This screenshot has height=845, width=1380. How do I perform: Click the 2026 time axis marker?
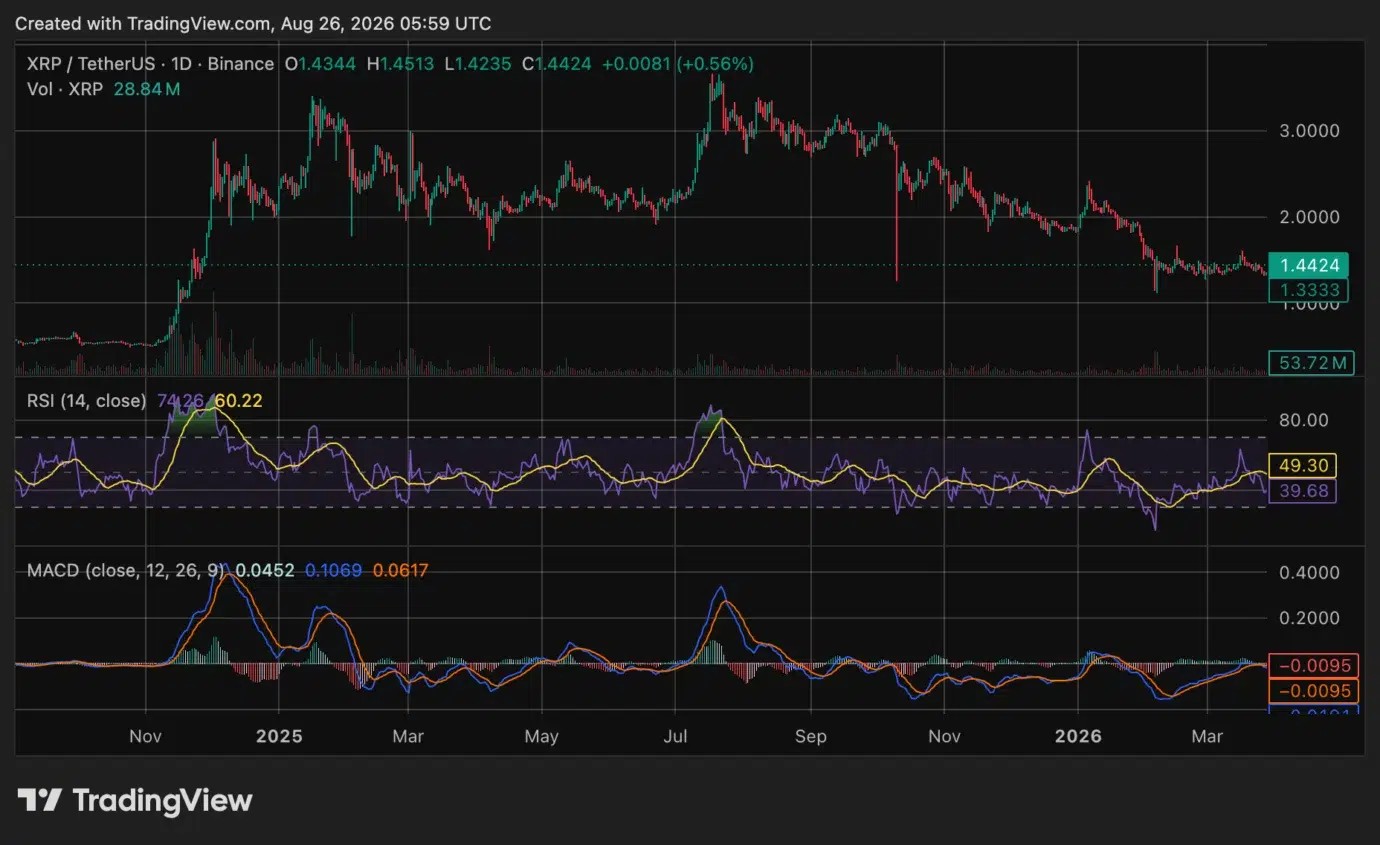point(1079,736)
